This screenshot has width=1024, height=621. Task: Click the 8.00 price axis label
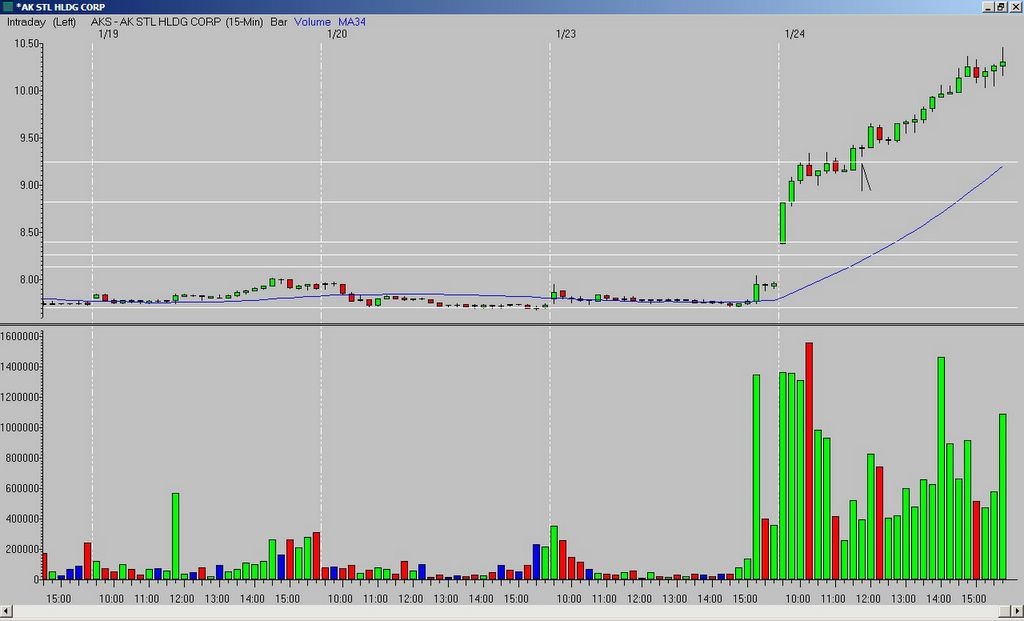29,279
